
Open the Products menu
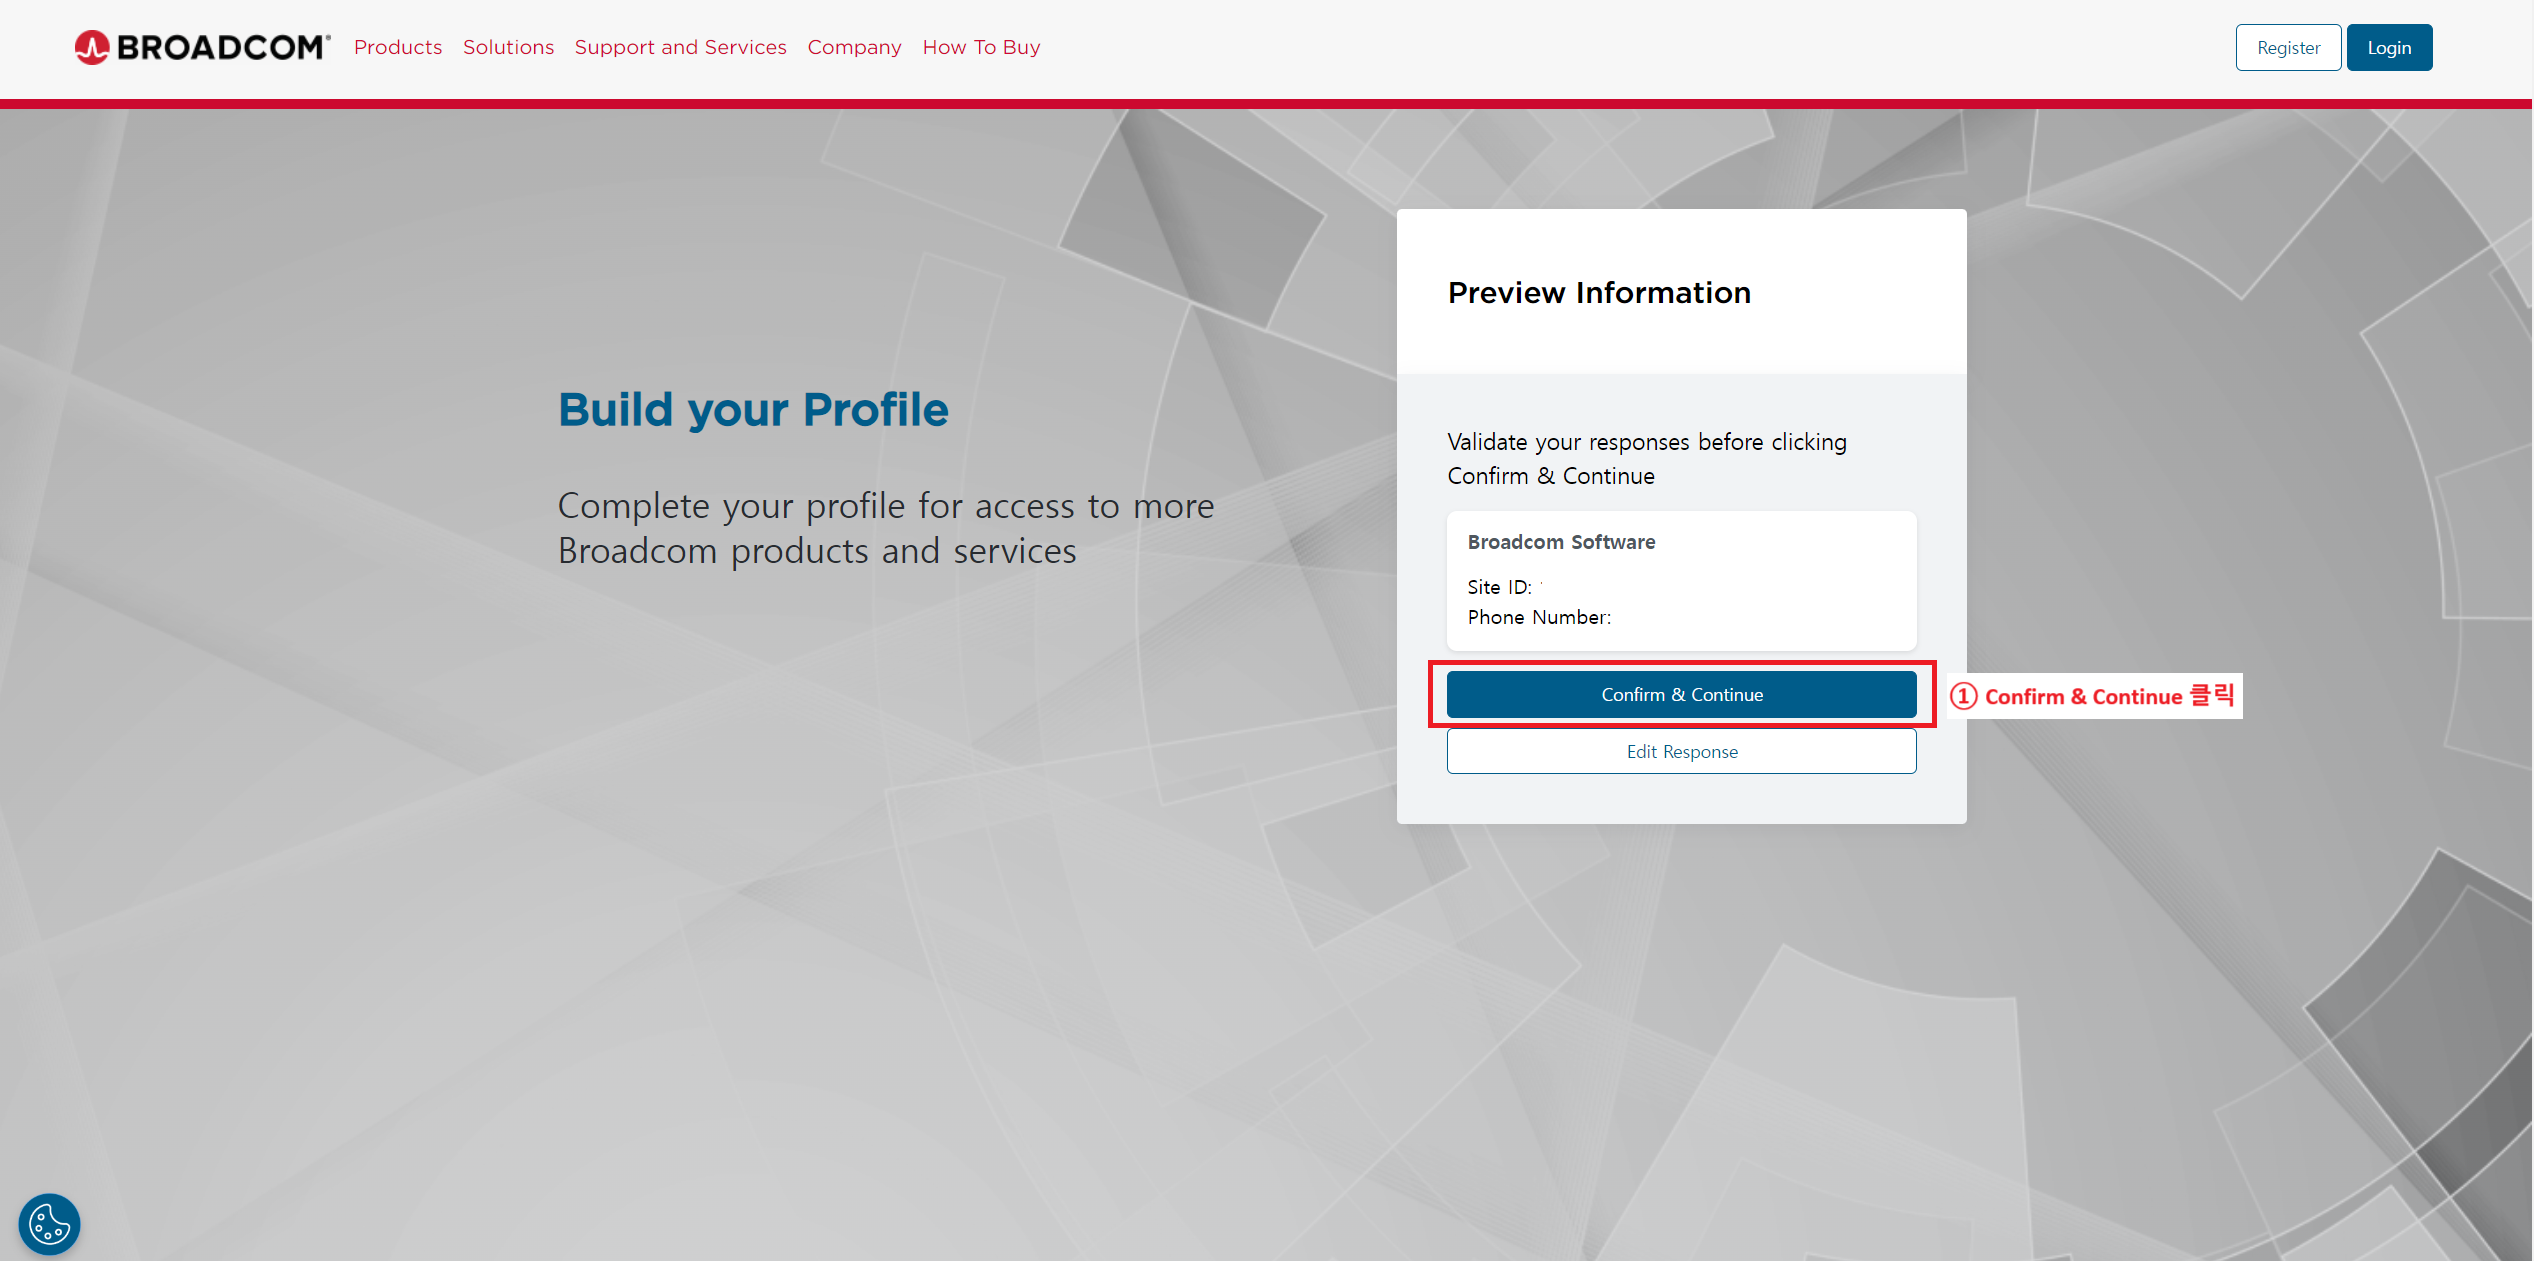397,47
